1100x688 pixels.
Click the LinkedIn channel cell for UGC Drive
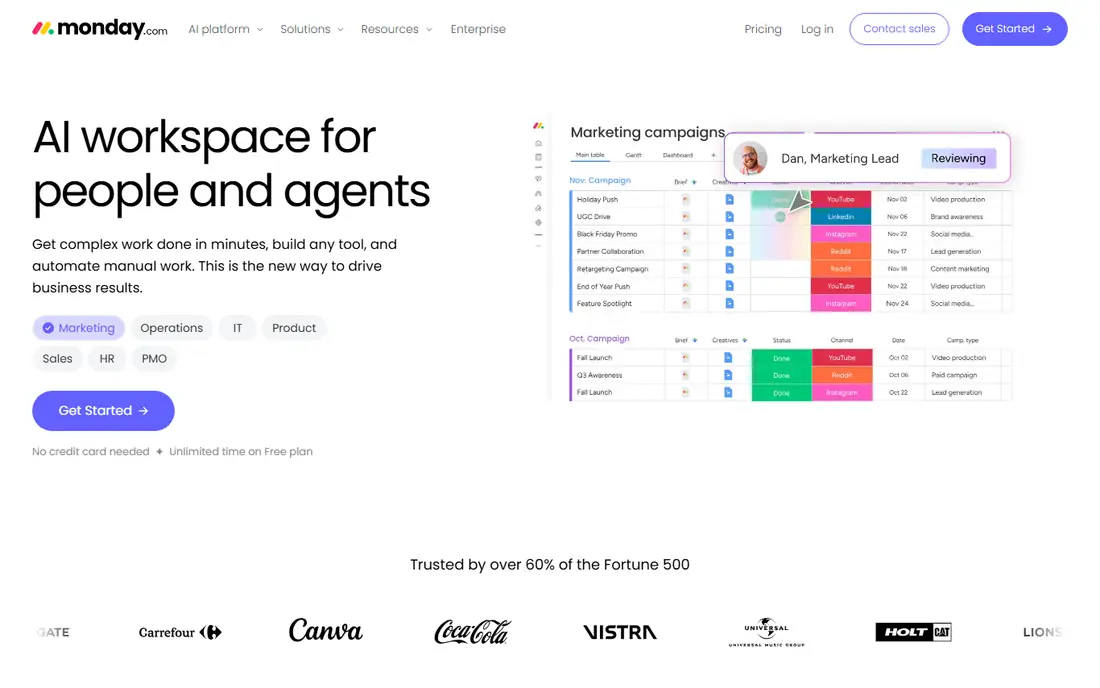tap(840, 217)
